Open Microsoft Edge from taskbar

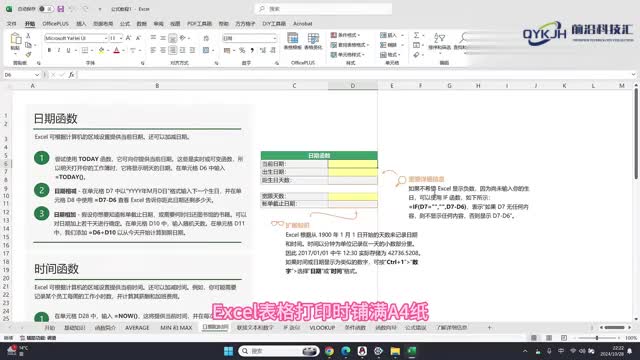point(345,351)
